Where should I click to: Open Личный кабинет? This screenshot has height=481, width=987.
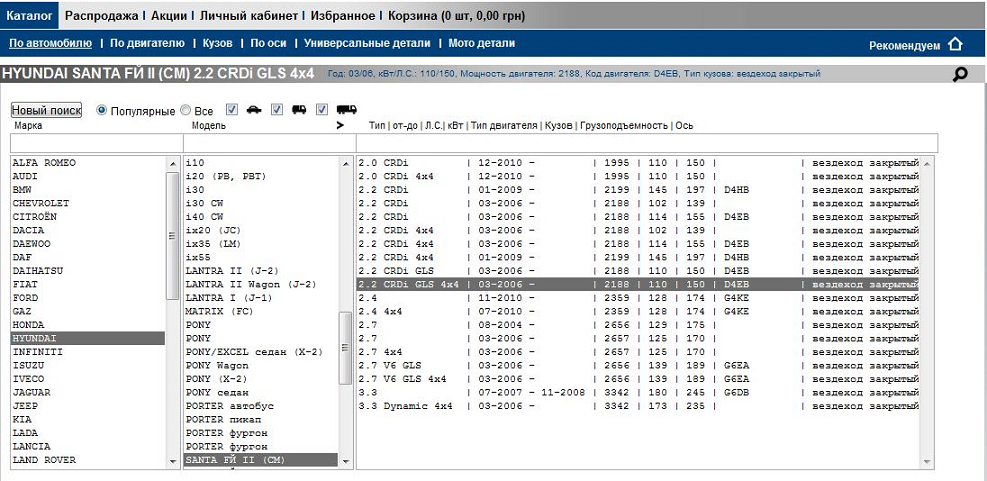[x=248, y=16]
